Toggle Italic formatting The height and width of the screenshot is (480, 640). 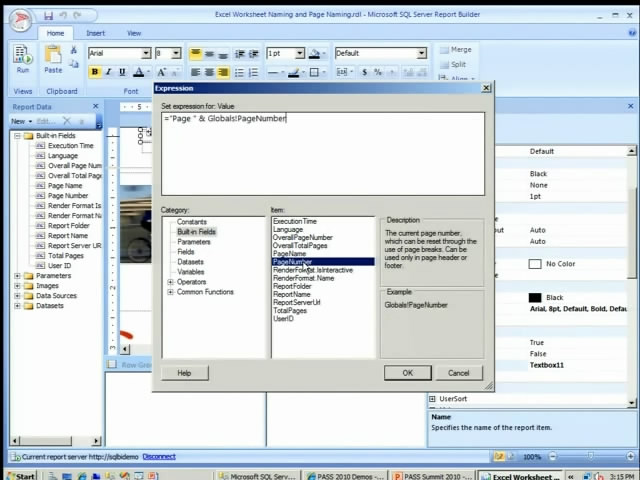coord(108,72)
